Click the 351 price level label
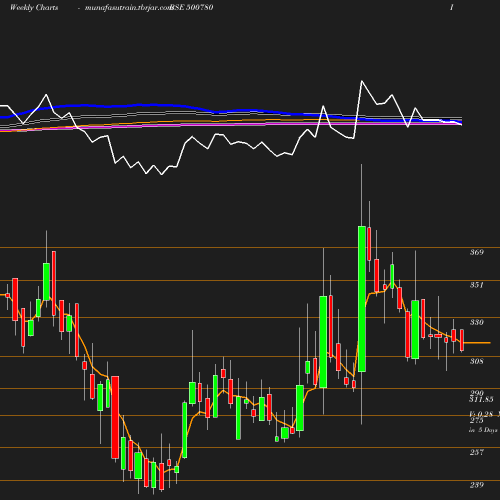This screenshot has height=500, width=500. [x=477, y=285]
